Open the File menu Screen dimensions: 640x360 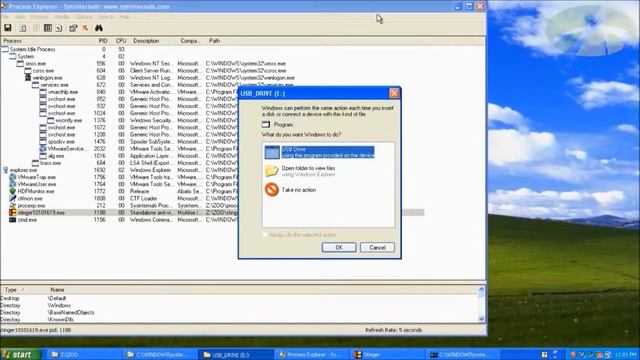pos(5,17)
